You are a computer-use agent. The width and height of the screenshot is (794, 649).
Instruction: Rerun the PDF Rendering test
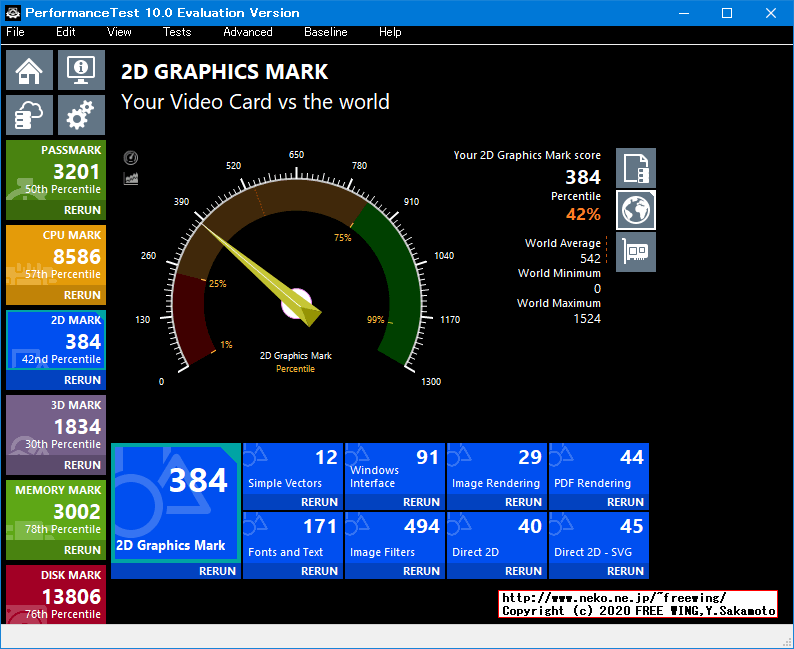coord(625,502)
